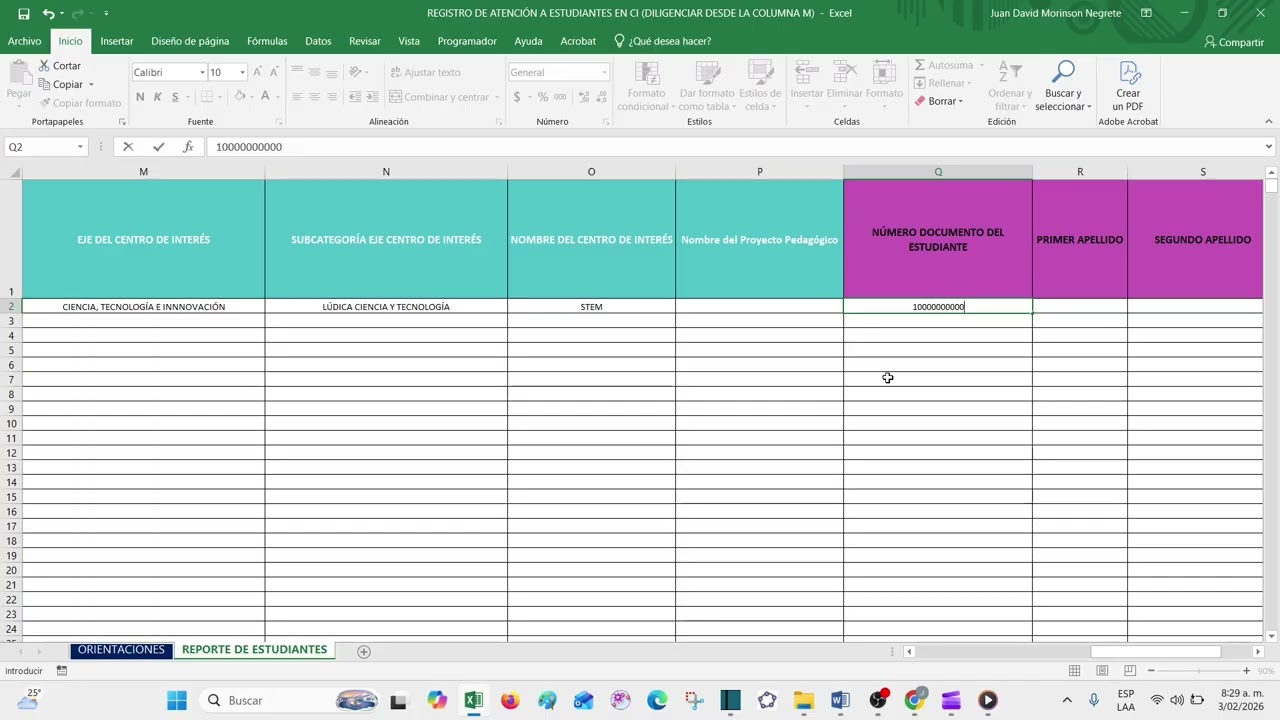Switch to Page Layout view icon
Image resolution: width=1280 pixels, height=720 pixels.
1102,671
